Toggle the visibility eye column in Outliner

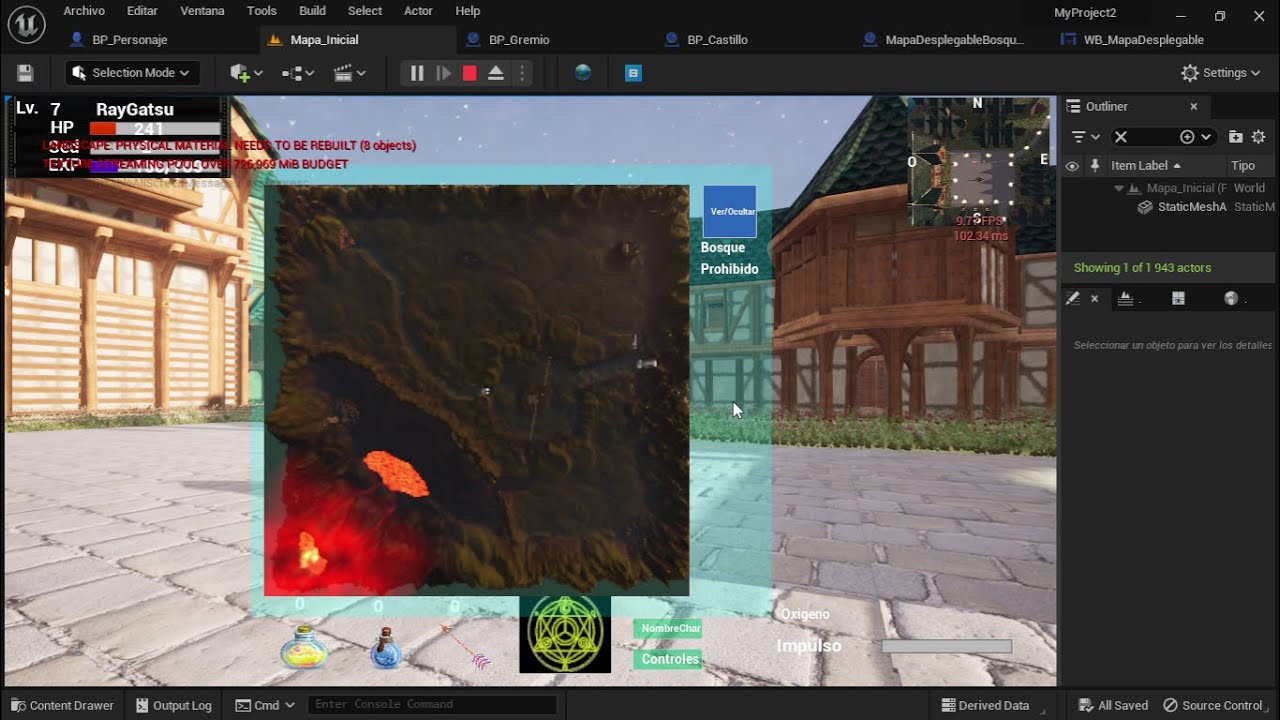click(x=1072, y=166)
